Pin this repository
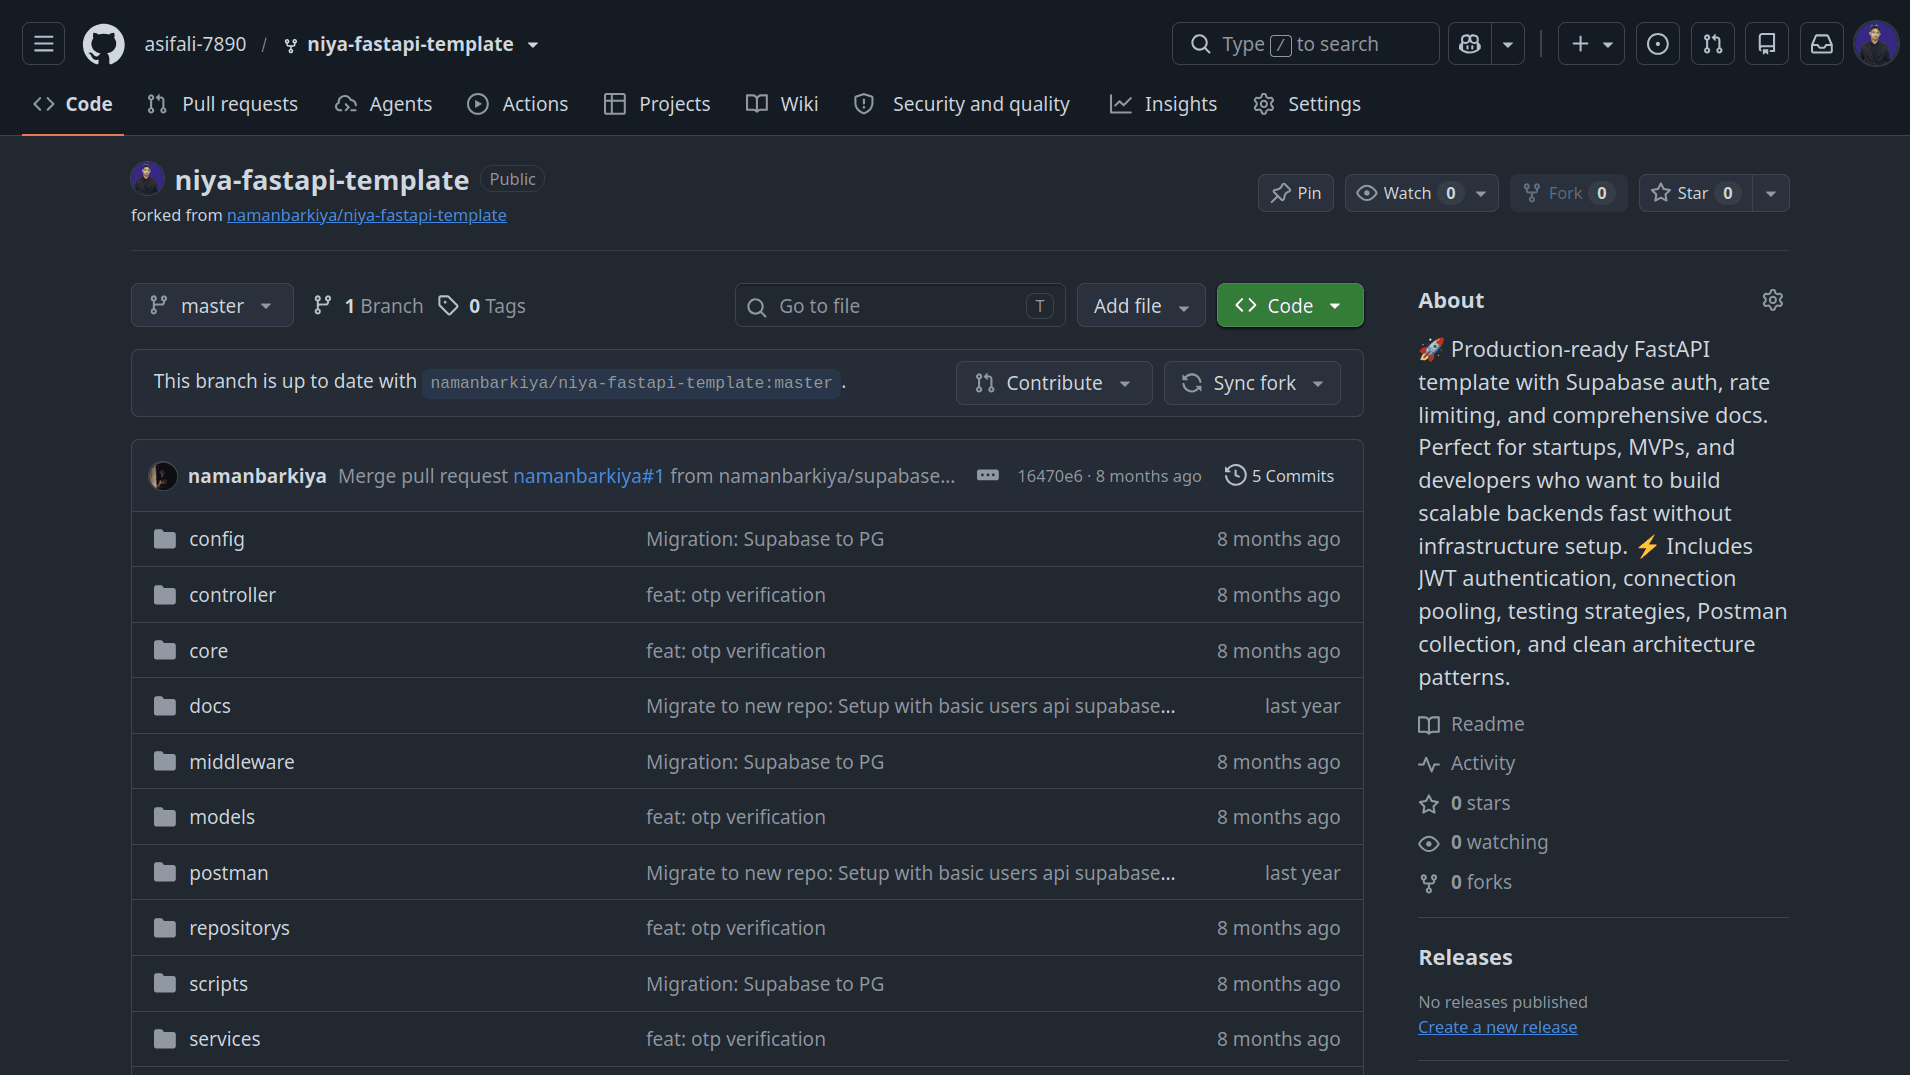The image size is (1910, 1075). point(1296,193)
